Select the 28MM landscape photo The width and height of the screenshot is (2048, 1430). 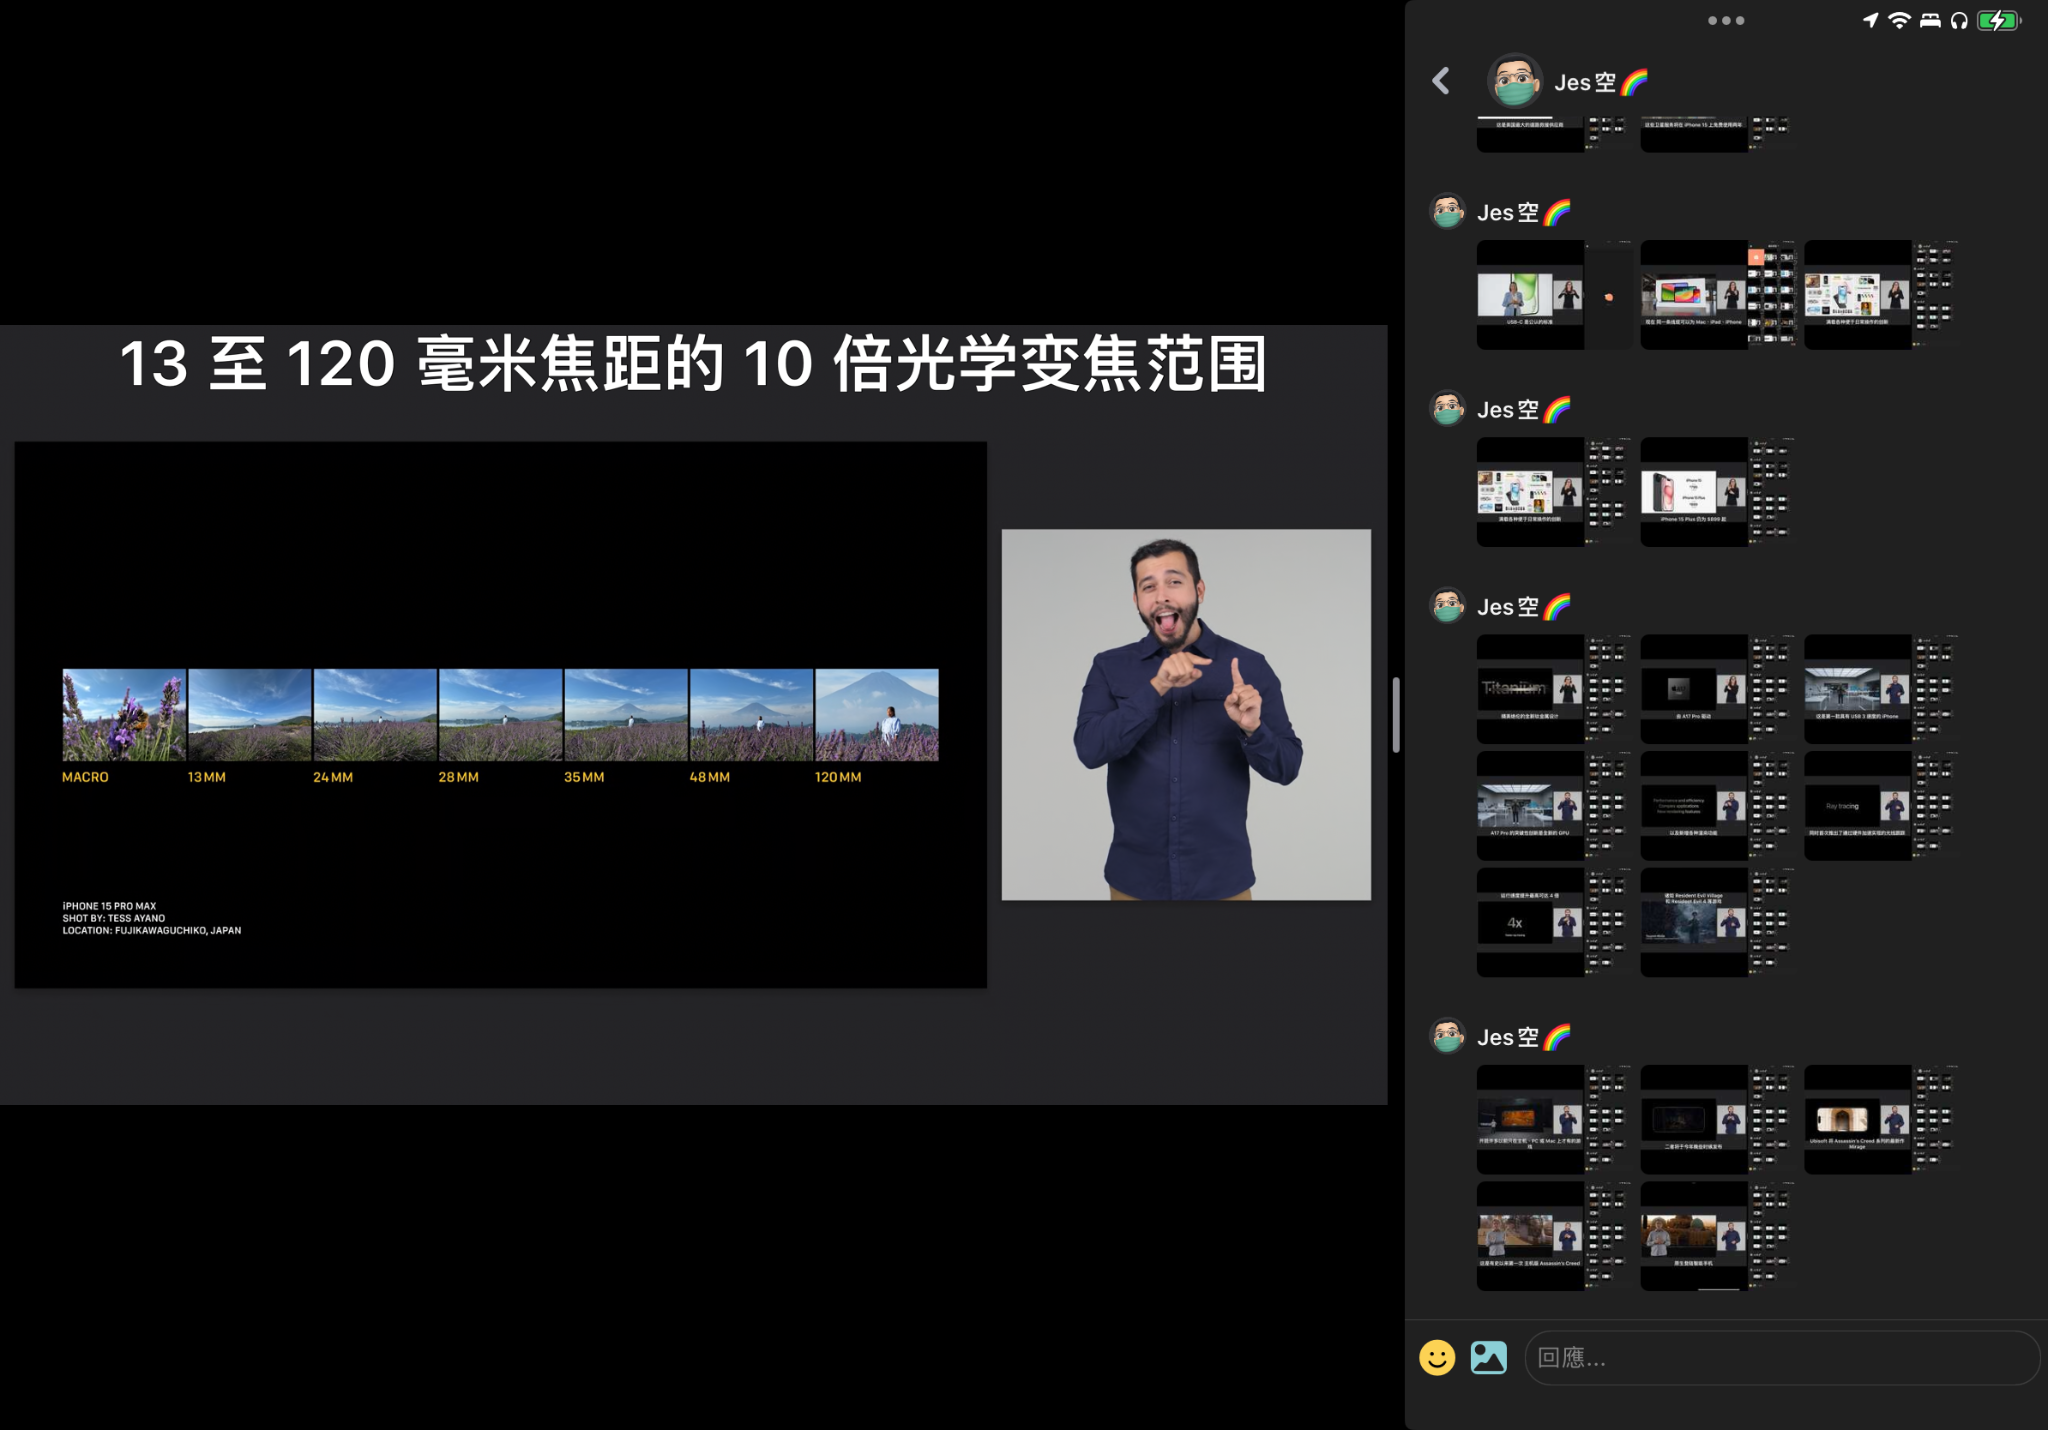click(501, 715)
